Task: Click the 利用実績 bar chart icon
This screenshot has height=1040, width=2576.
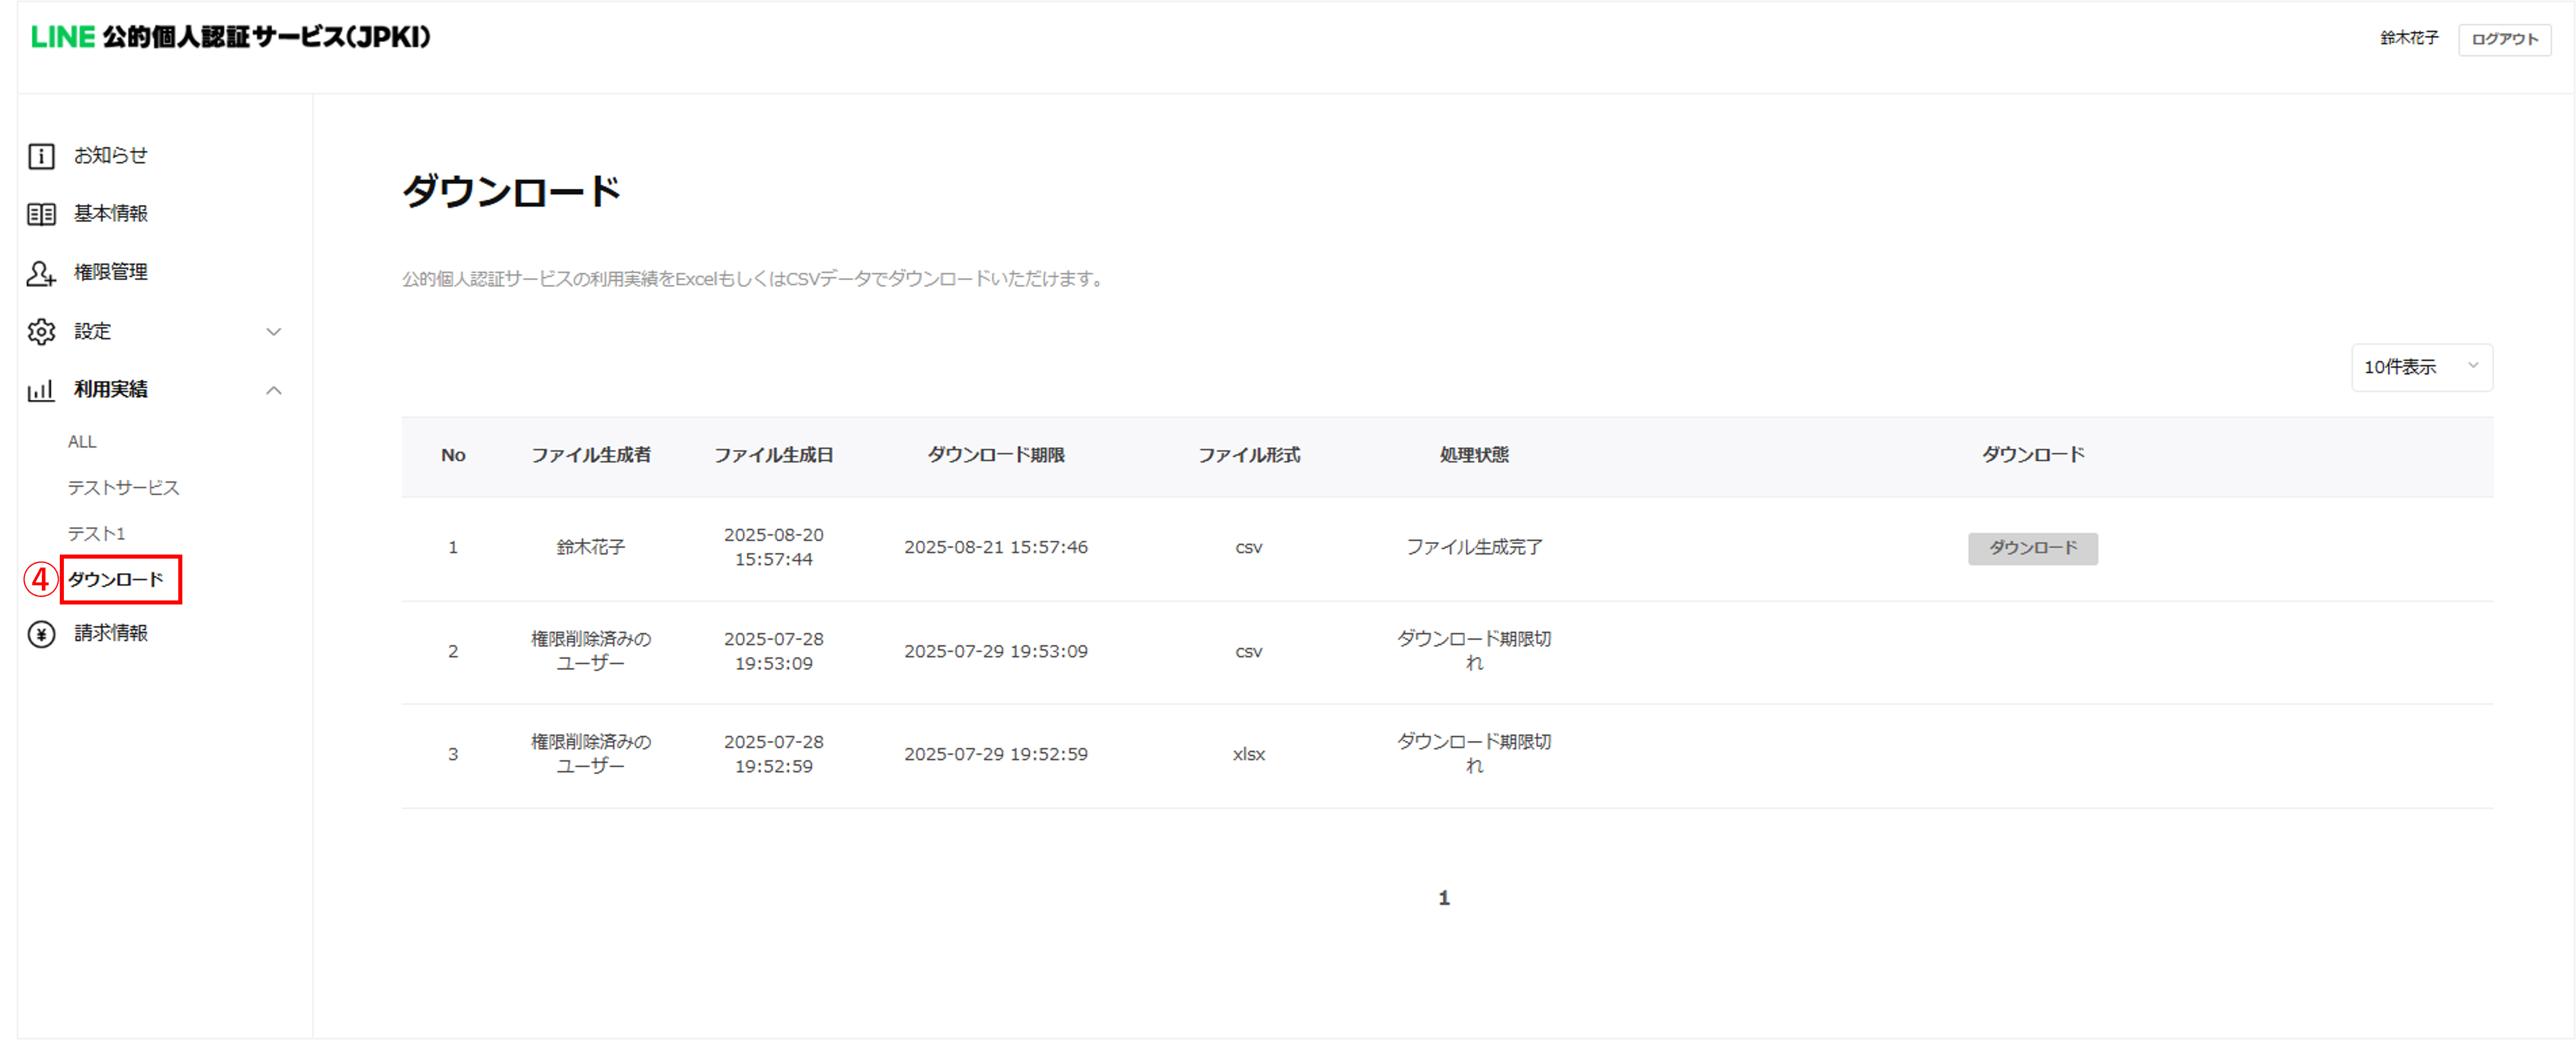Action: [41, 390]
